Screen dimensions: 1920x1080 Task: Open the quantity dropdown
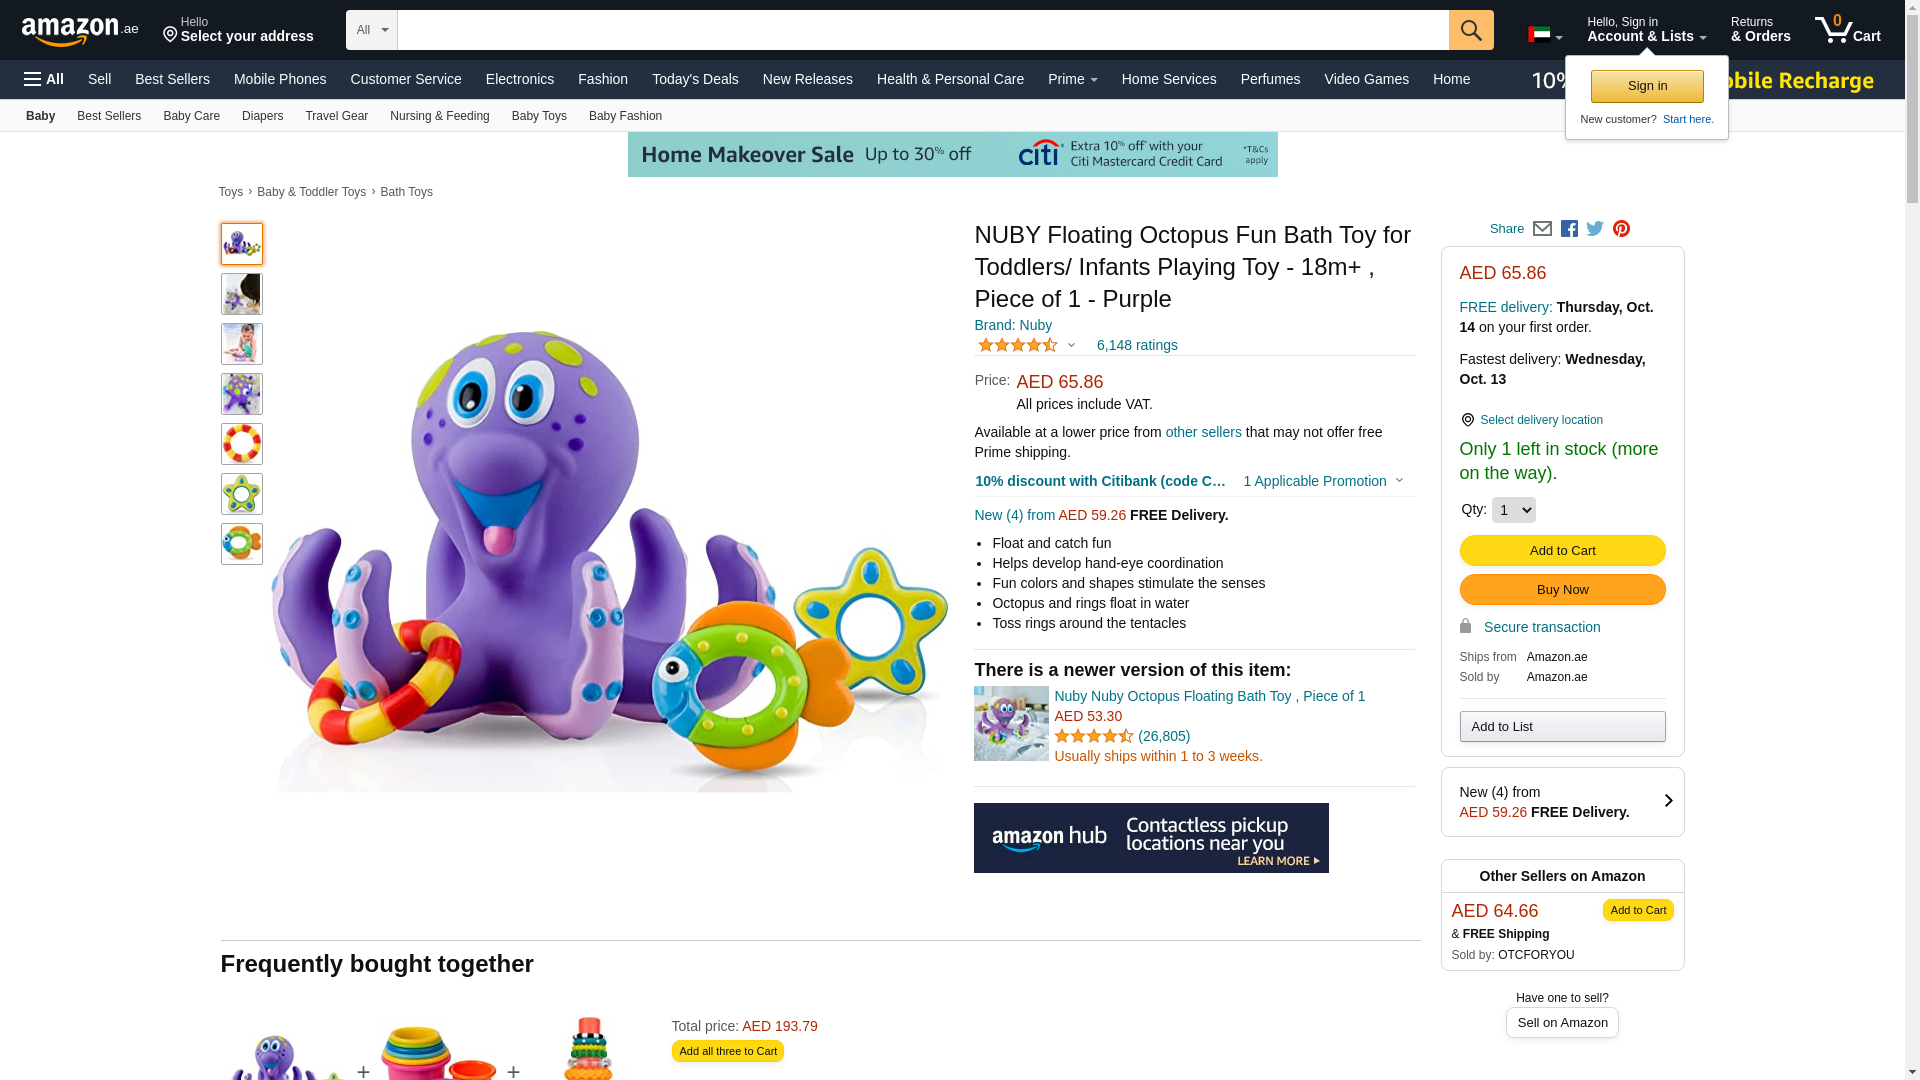(1513, 510)
